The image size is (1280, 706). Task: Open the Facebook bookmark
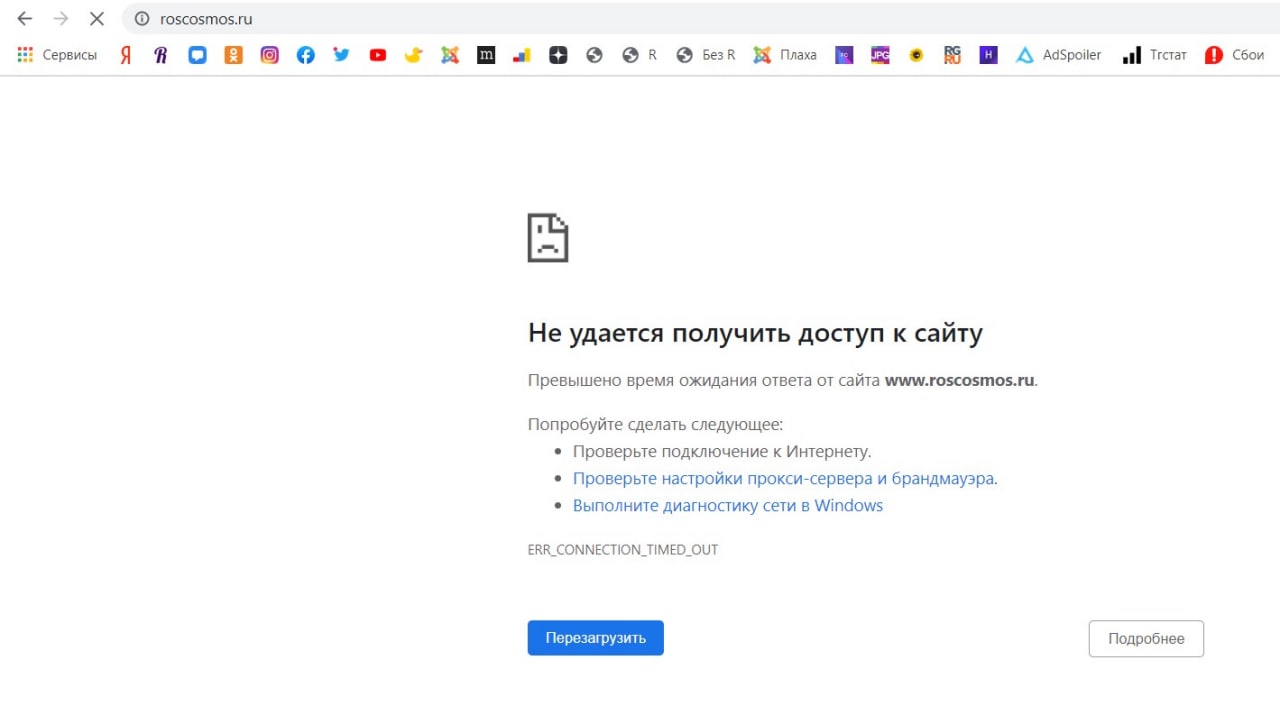(306, 55)
